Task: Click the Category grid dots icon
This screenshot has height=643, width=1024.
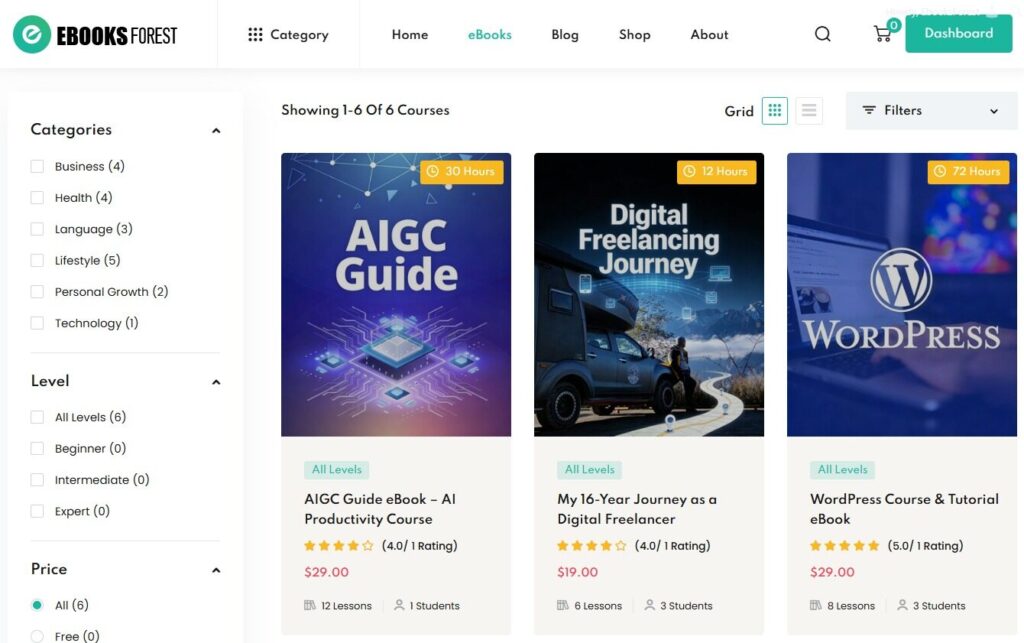Action: (x=255, y=35)
